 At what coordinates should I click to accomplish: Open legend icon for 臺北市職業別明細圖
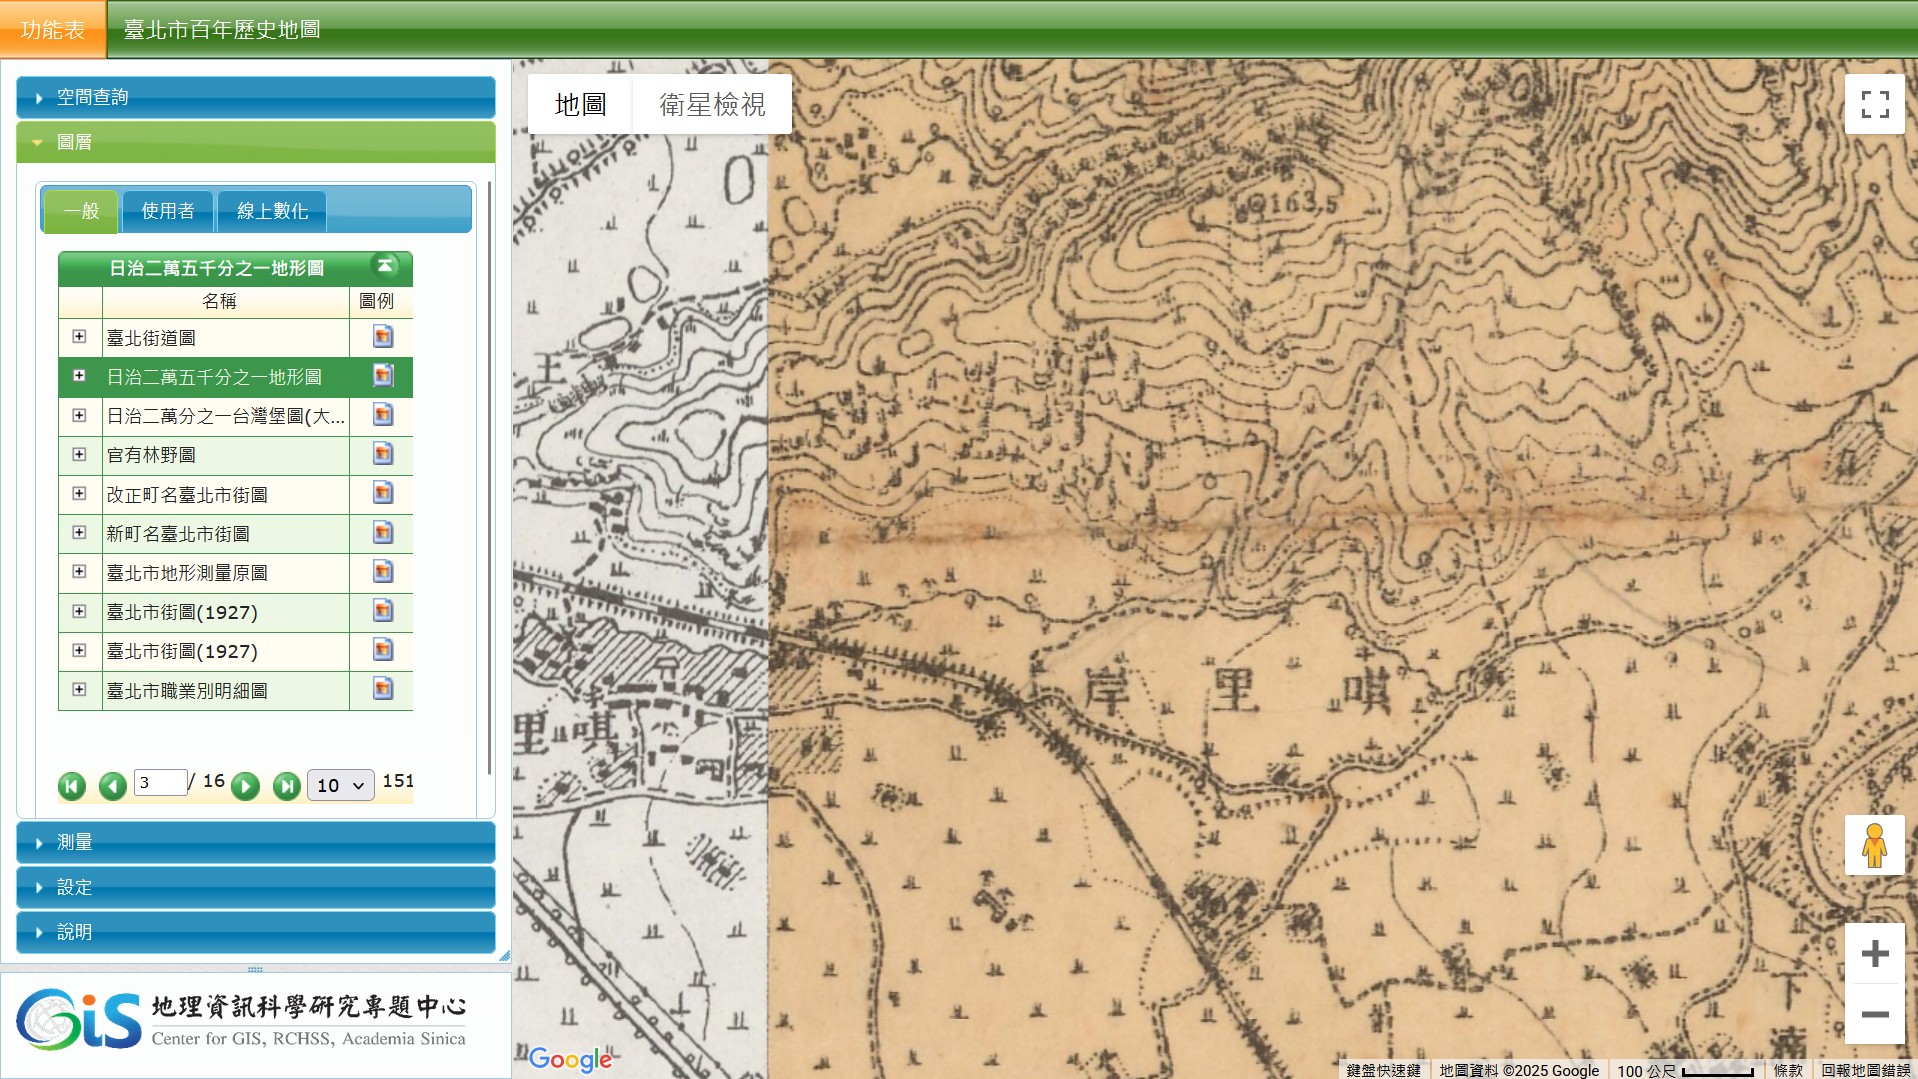pyautogui.click(x=382, y=689)
